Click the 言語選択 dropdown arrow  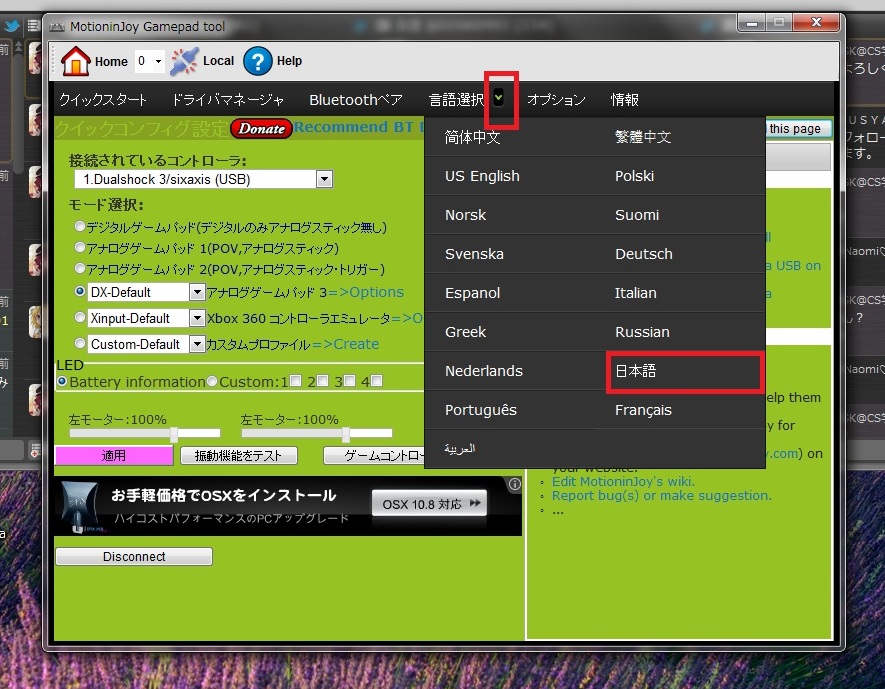point(498,98)
